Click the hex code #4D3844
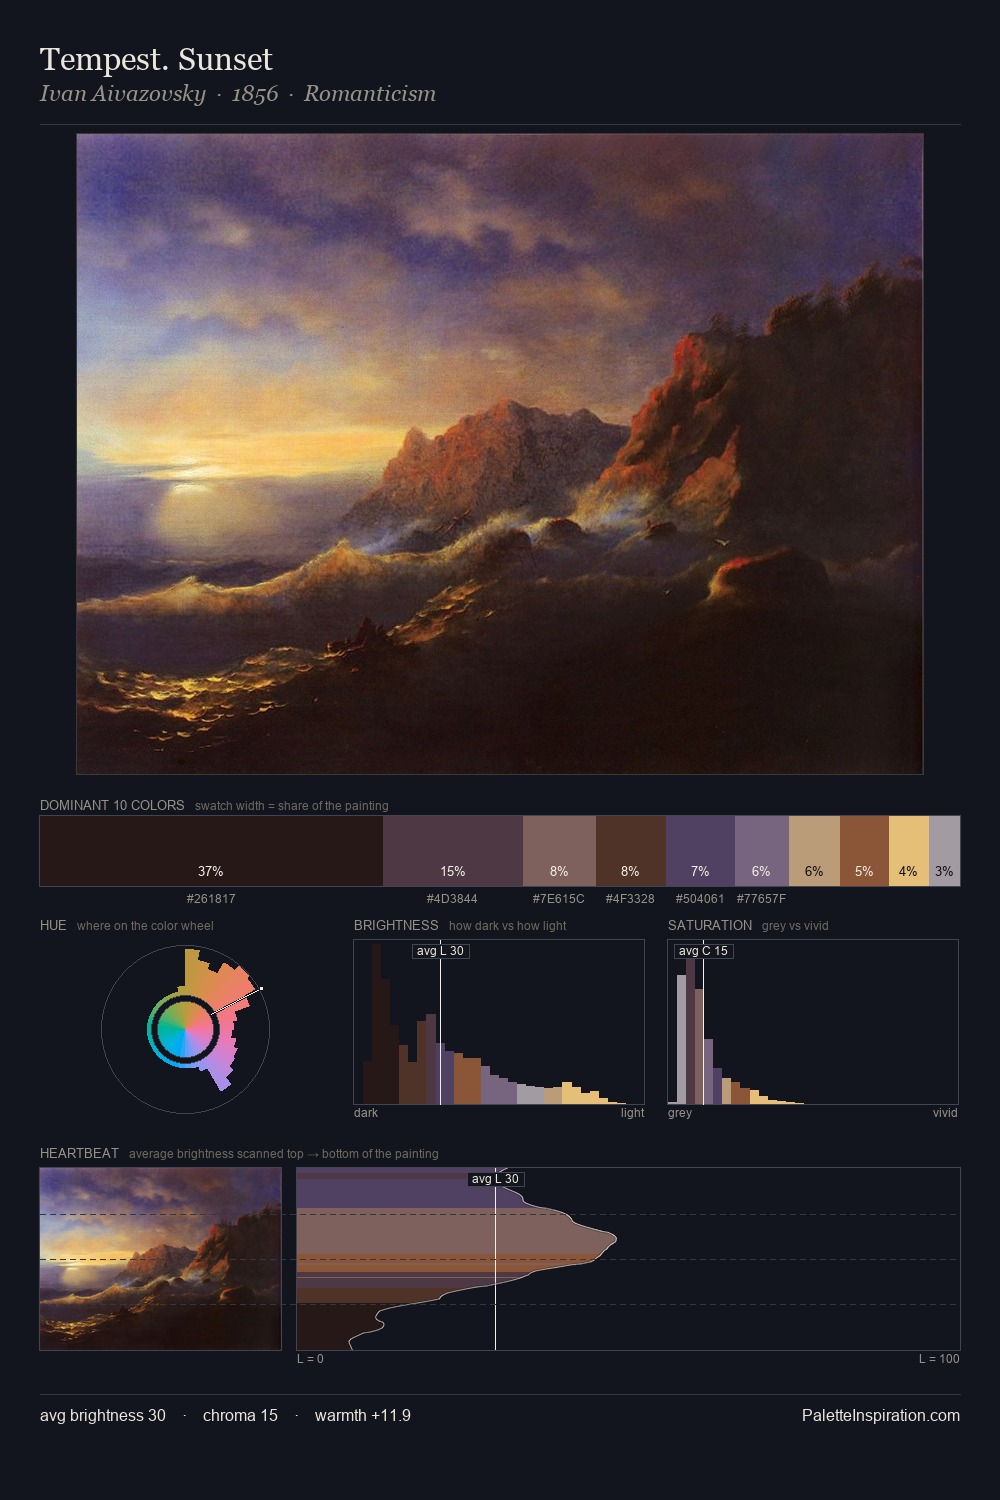The width and height of the screenshot is (1000, 1500). (452, 899)
